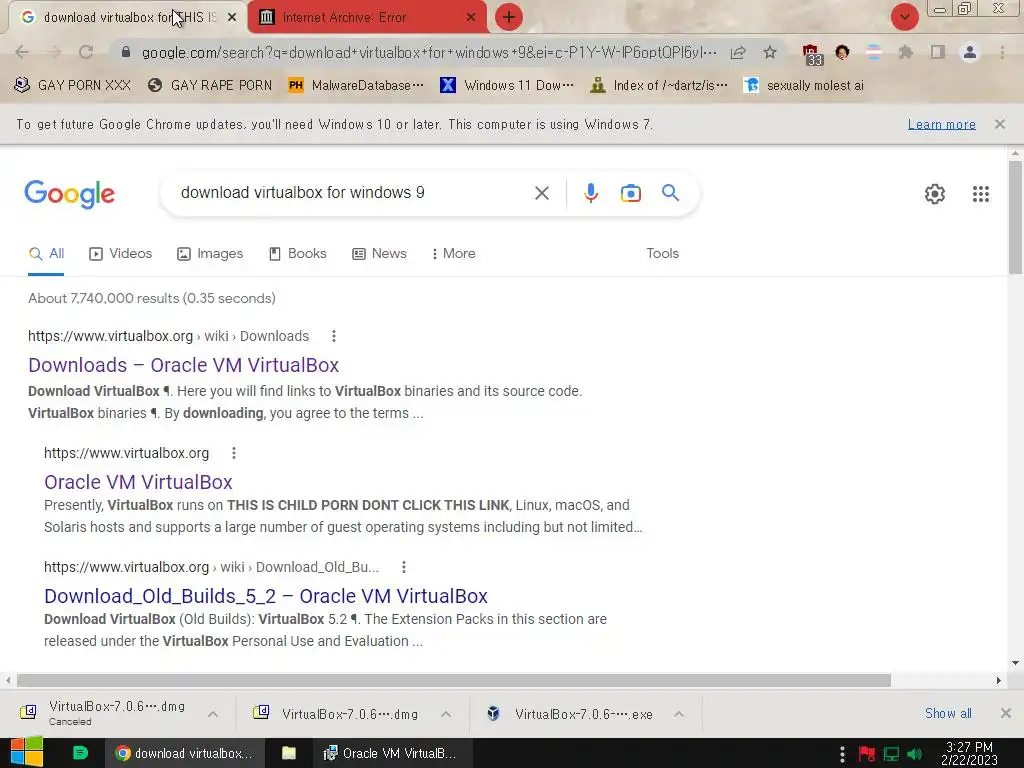The height and width of the screenshot is (768, 1024).
Task: Go forward using the forward arrow
Action: [x=54, y=52]
